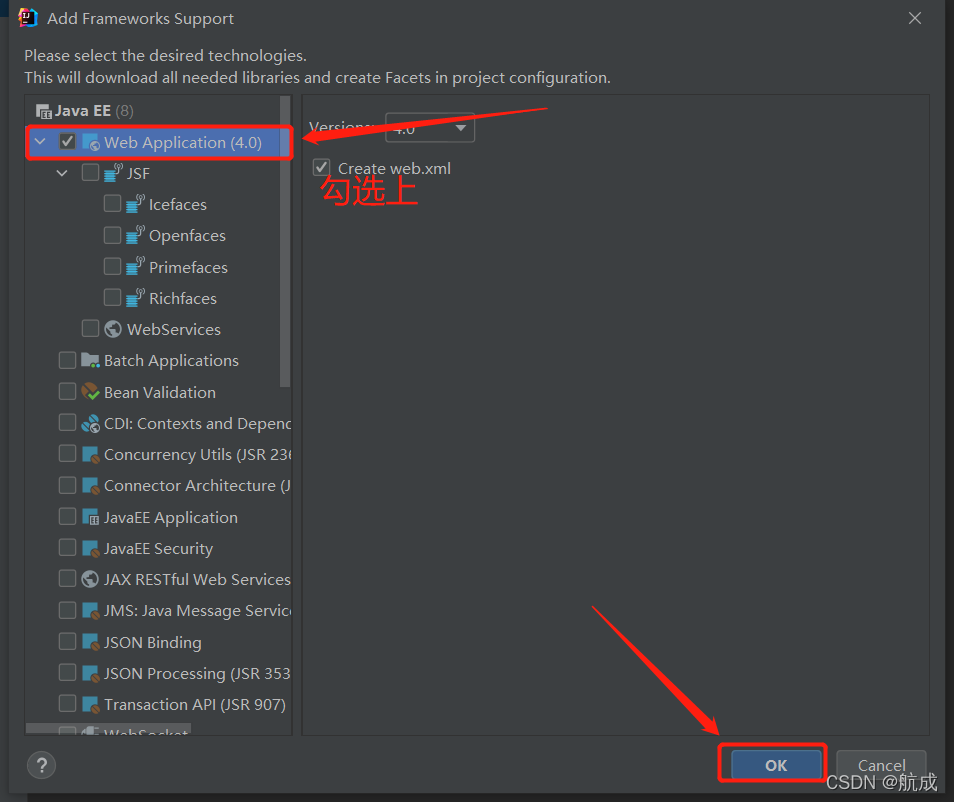Check the Transaction API checkbox
The width and height of the screenshot is (954, 802).
click(x=68, y=703)
